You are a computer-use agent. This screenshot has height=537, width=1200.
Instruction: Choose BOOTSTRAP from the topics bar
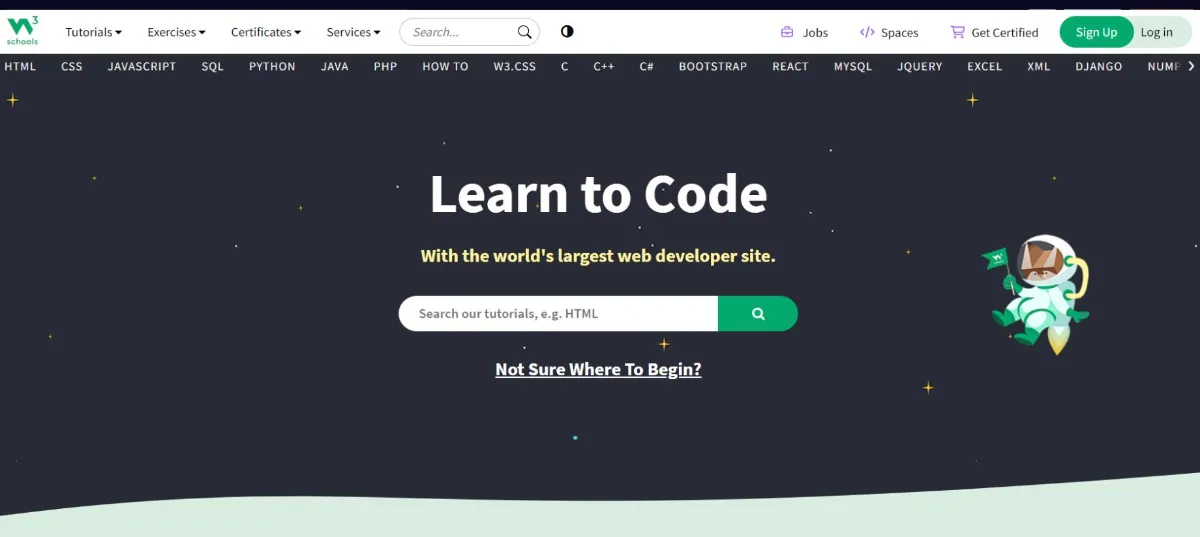[x=712, y=67]
